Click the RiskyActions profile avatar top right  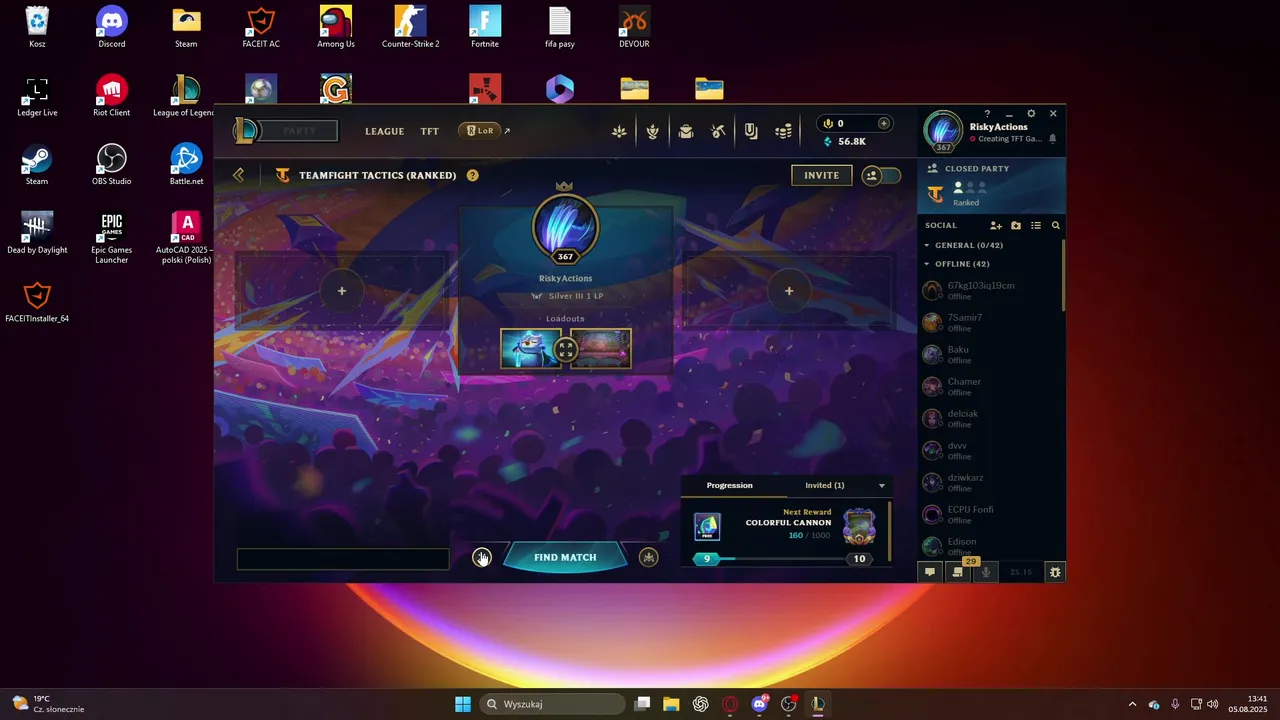pyautogui.click(x=943, y=130)
